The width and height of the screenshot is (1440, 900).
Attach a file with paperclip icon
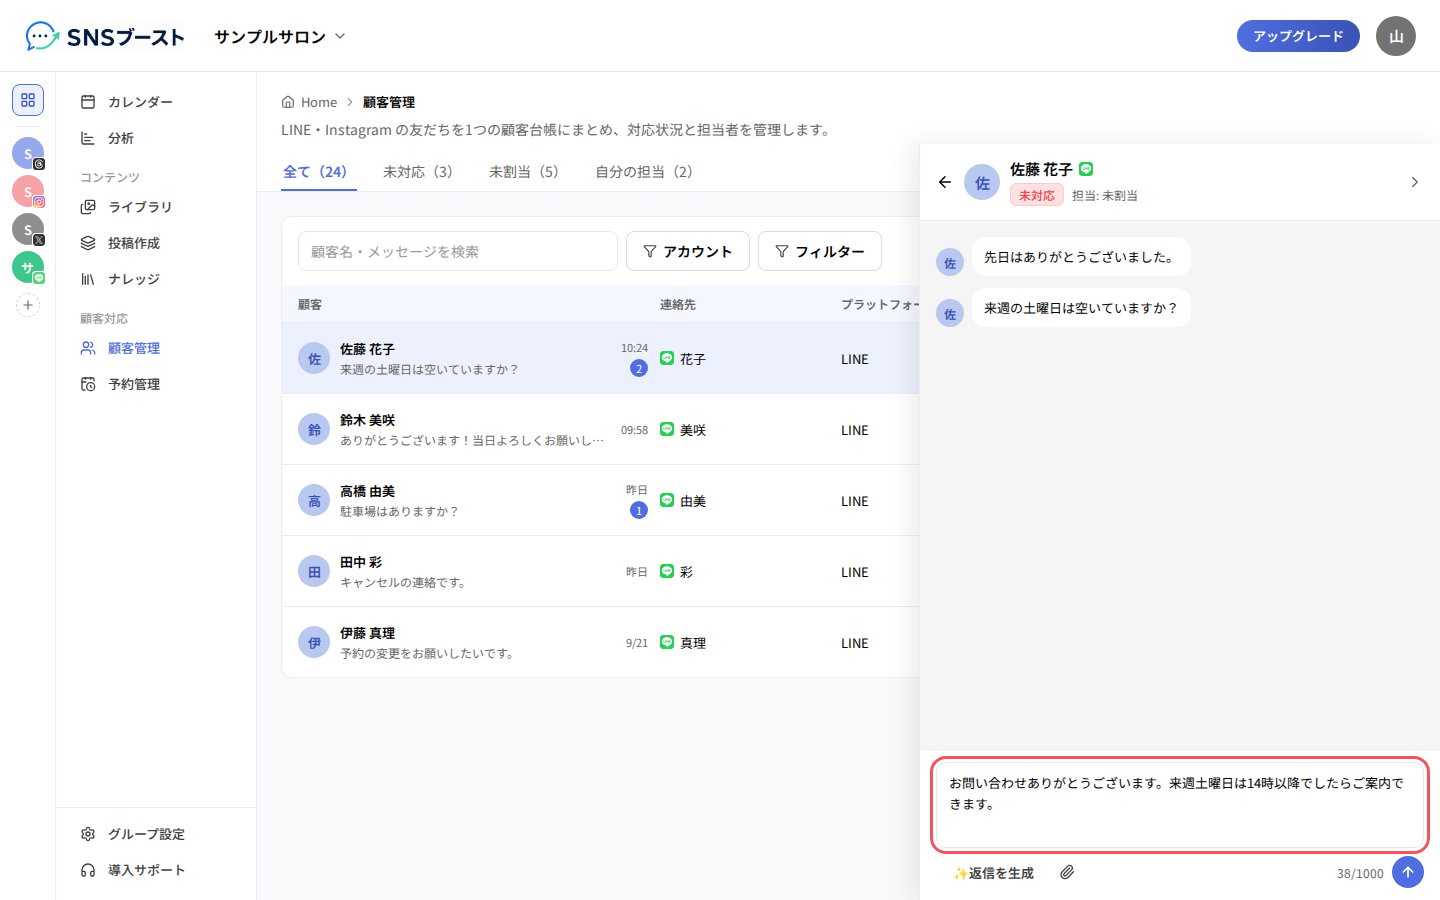coord(1067,873)
